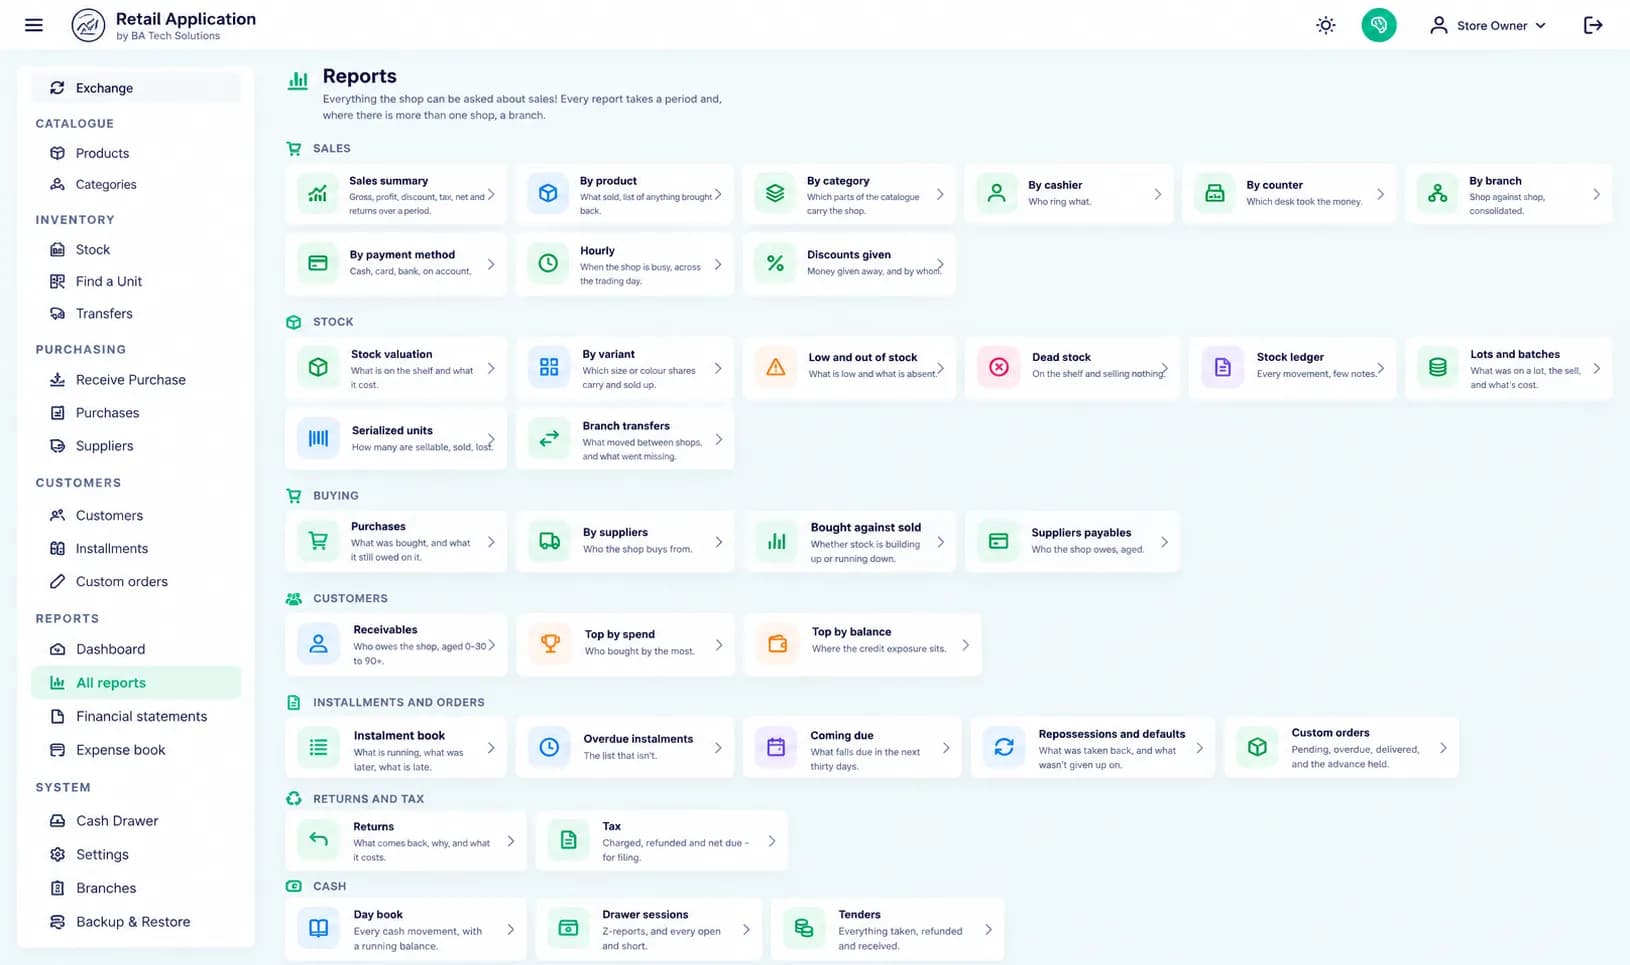Open the Overdue instalments report
This screenshot has width=1630, height=965.
pos(625,747)
